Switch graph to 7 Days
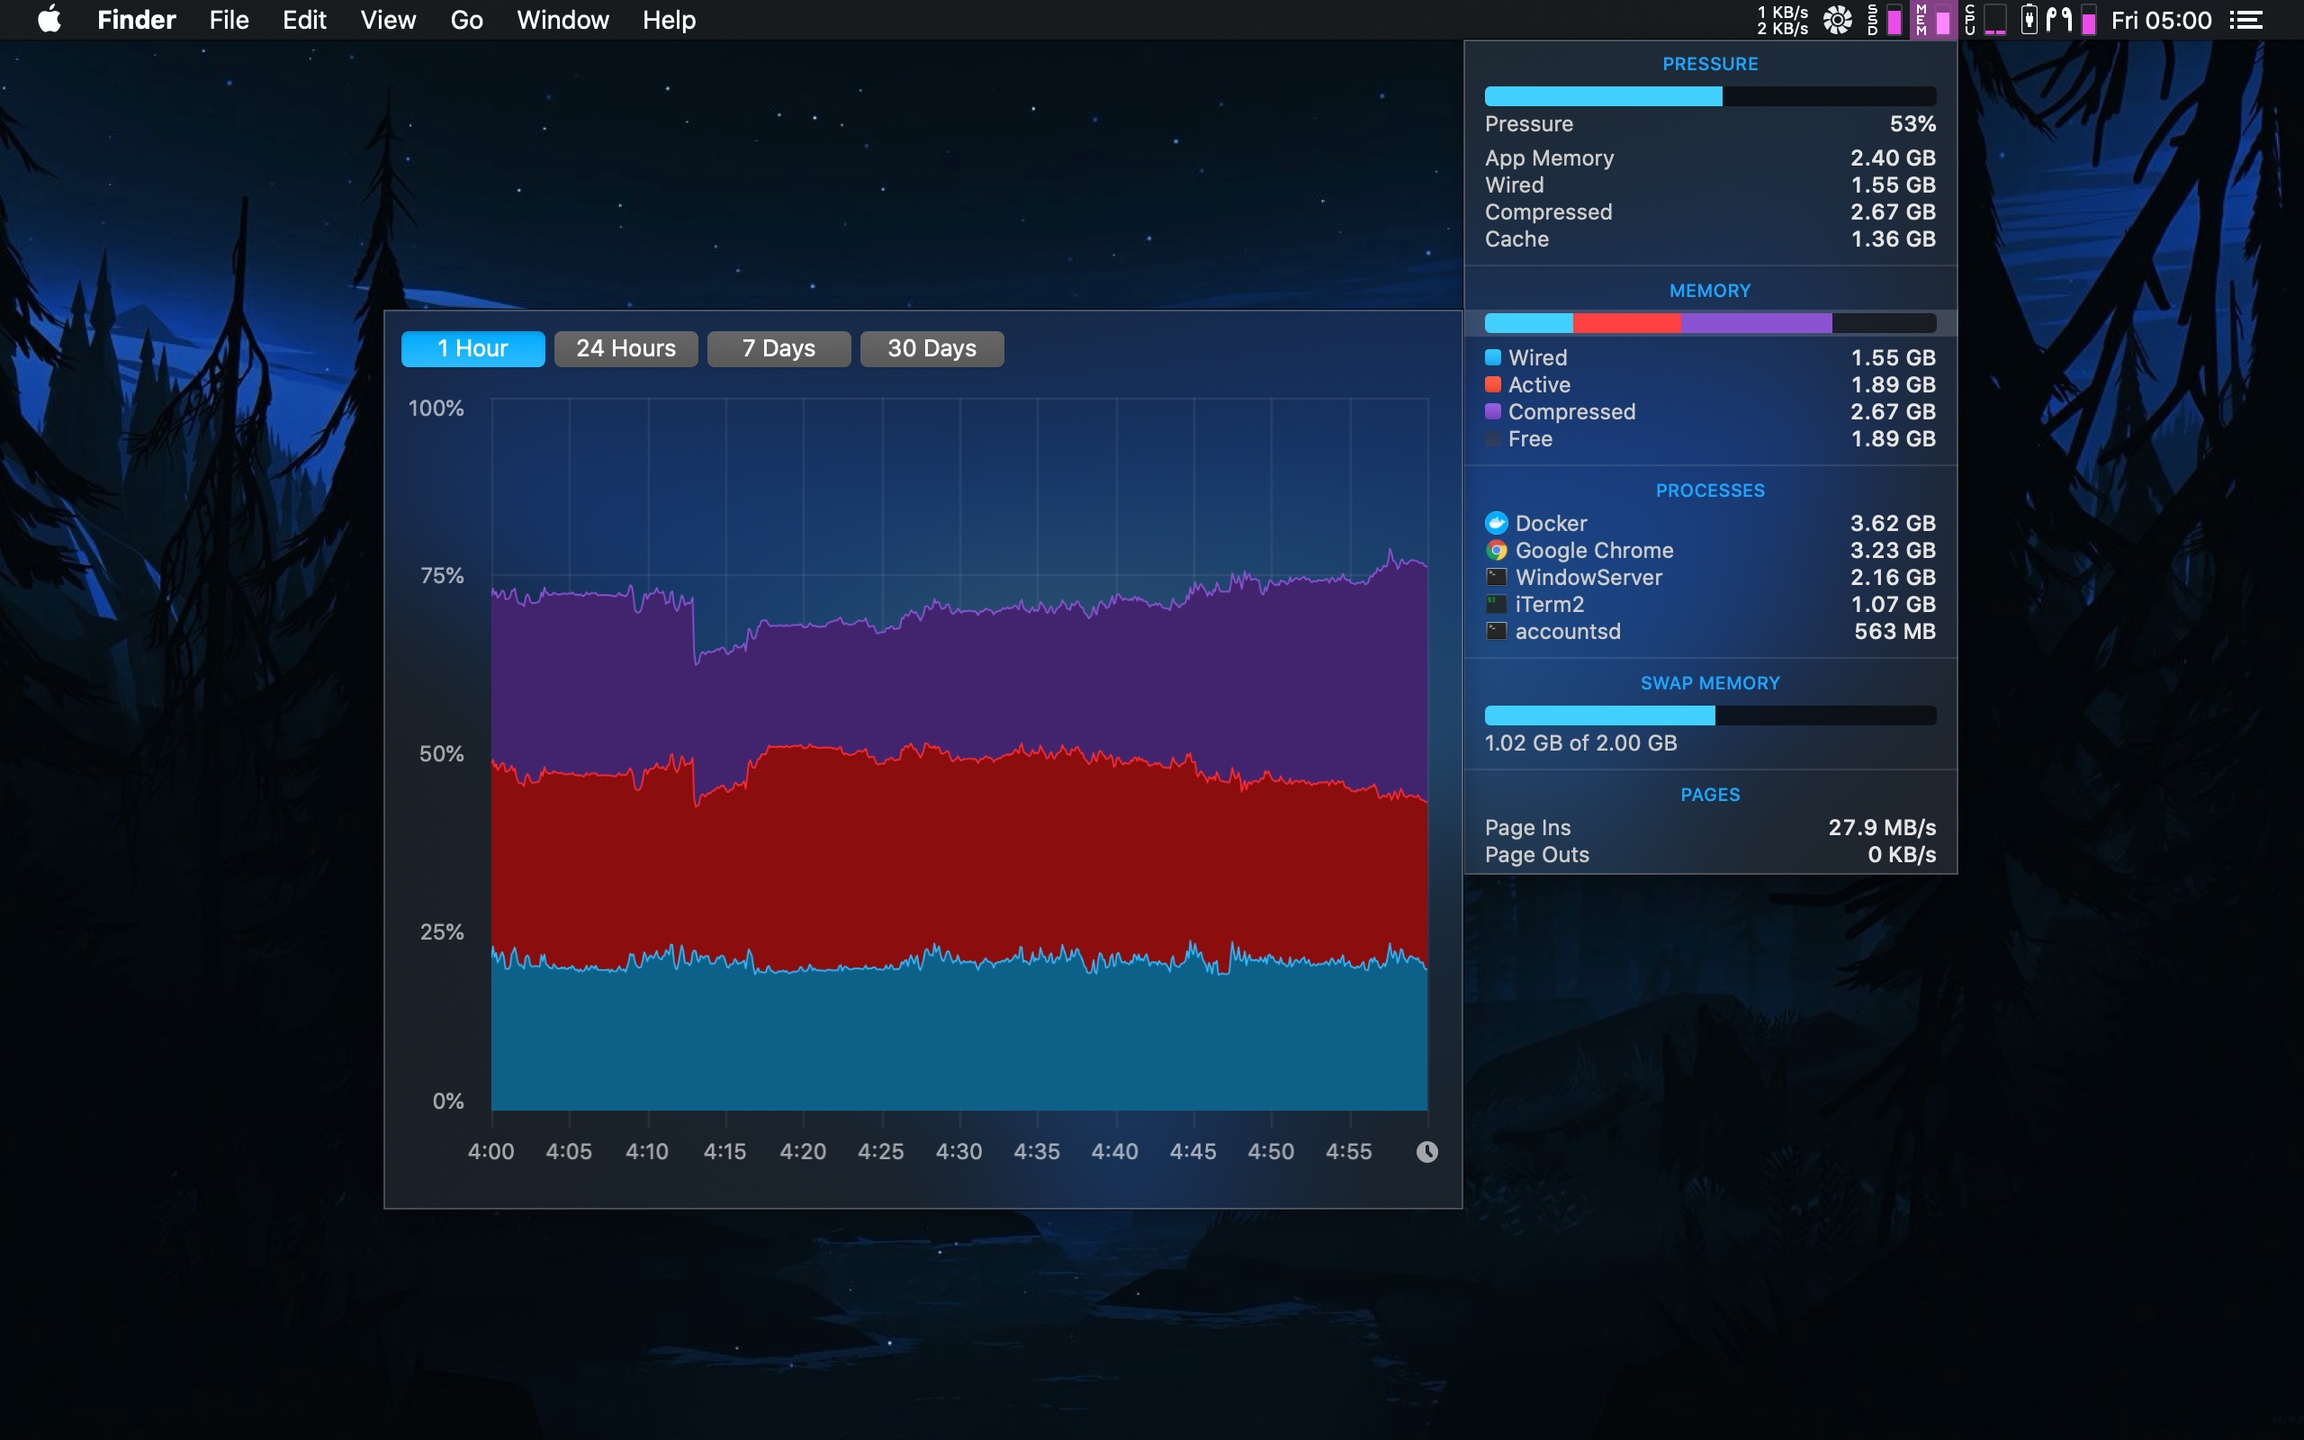The height and width of the screenshot is (1440, 2304). [x=778, y=348]
